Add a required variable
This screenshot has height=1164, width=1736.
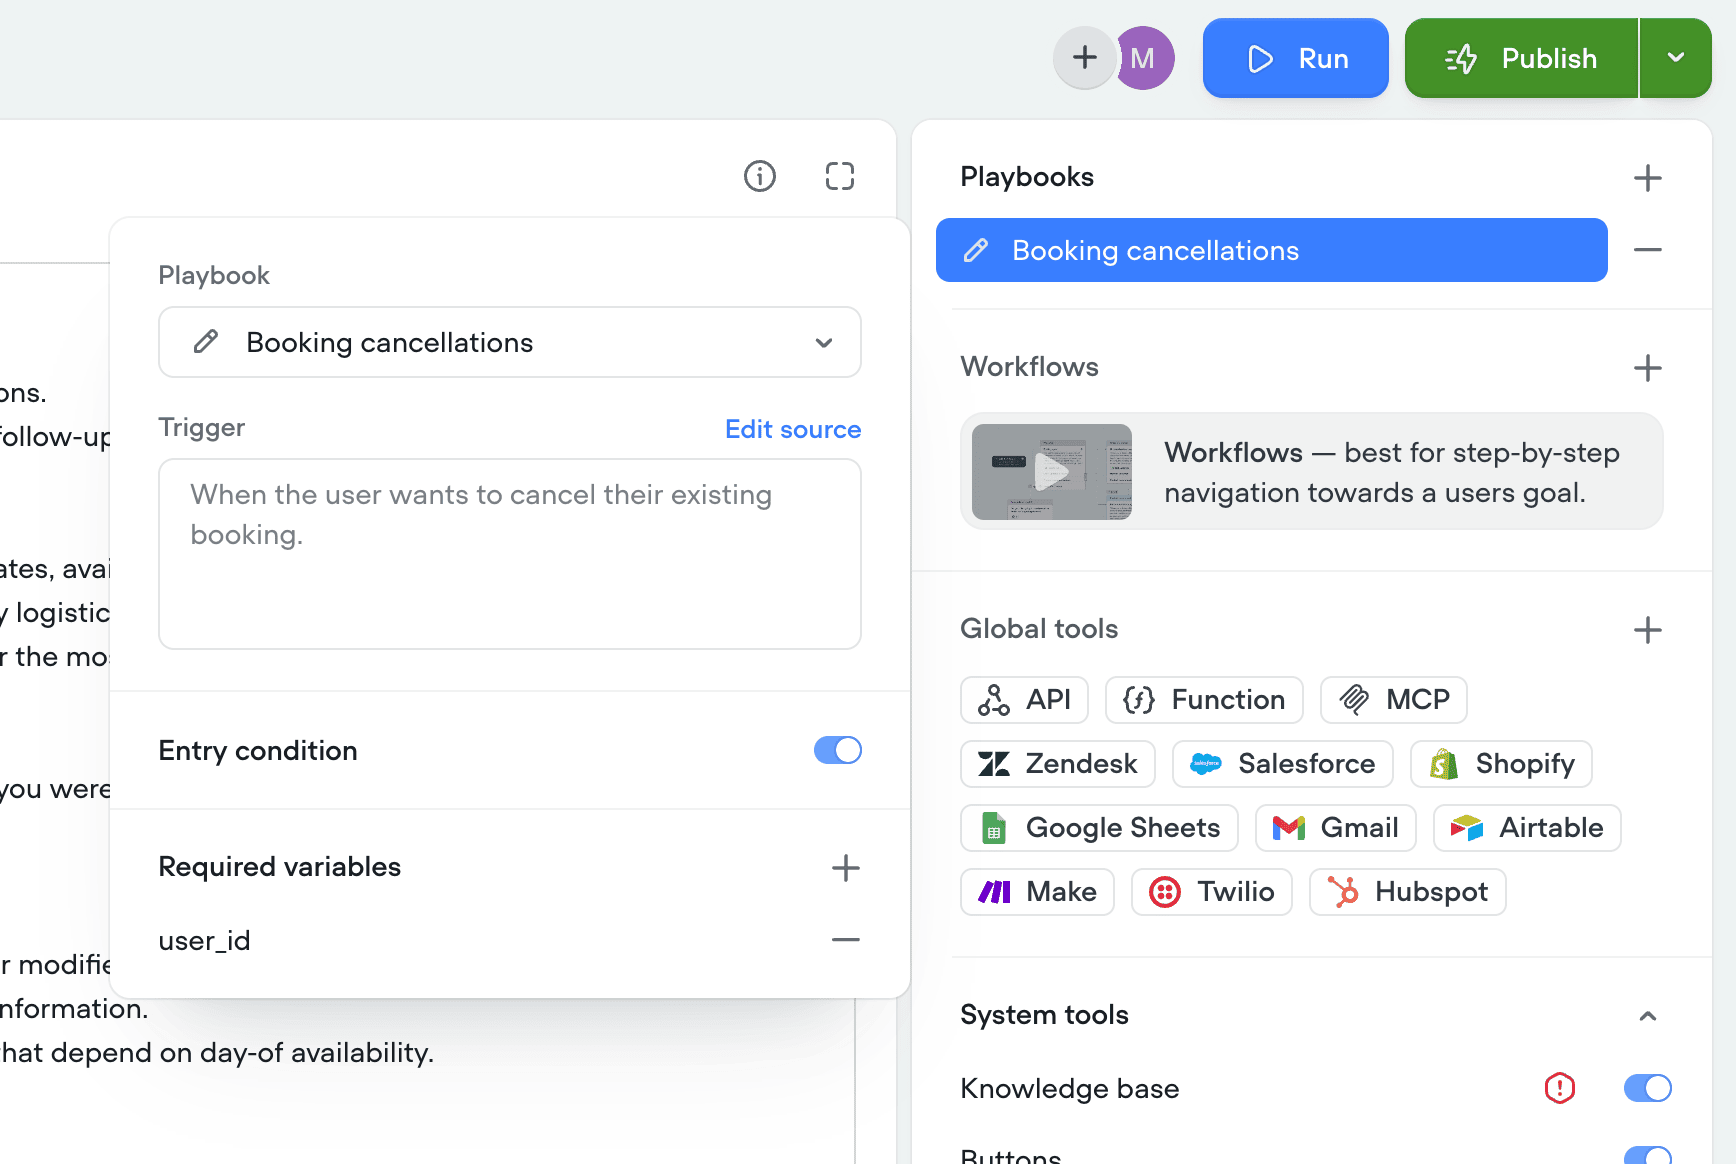[x=846, y=867]
